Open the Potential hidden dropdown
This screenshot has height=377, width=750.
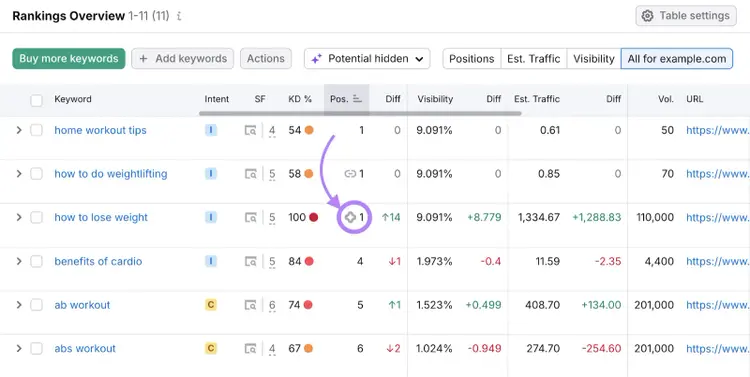coord(367,58)
